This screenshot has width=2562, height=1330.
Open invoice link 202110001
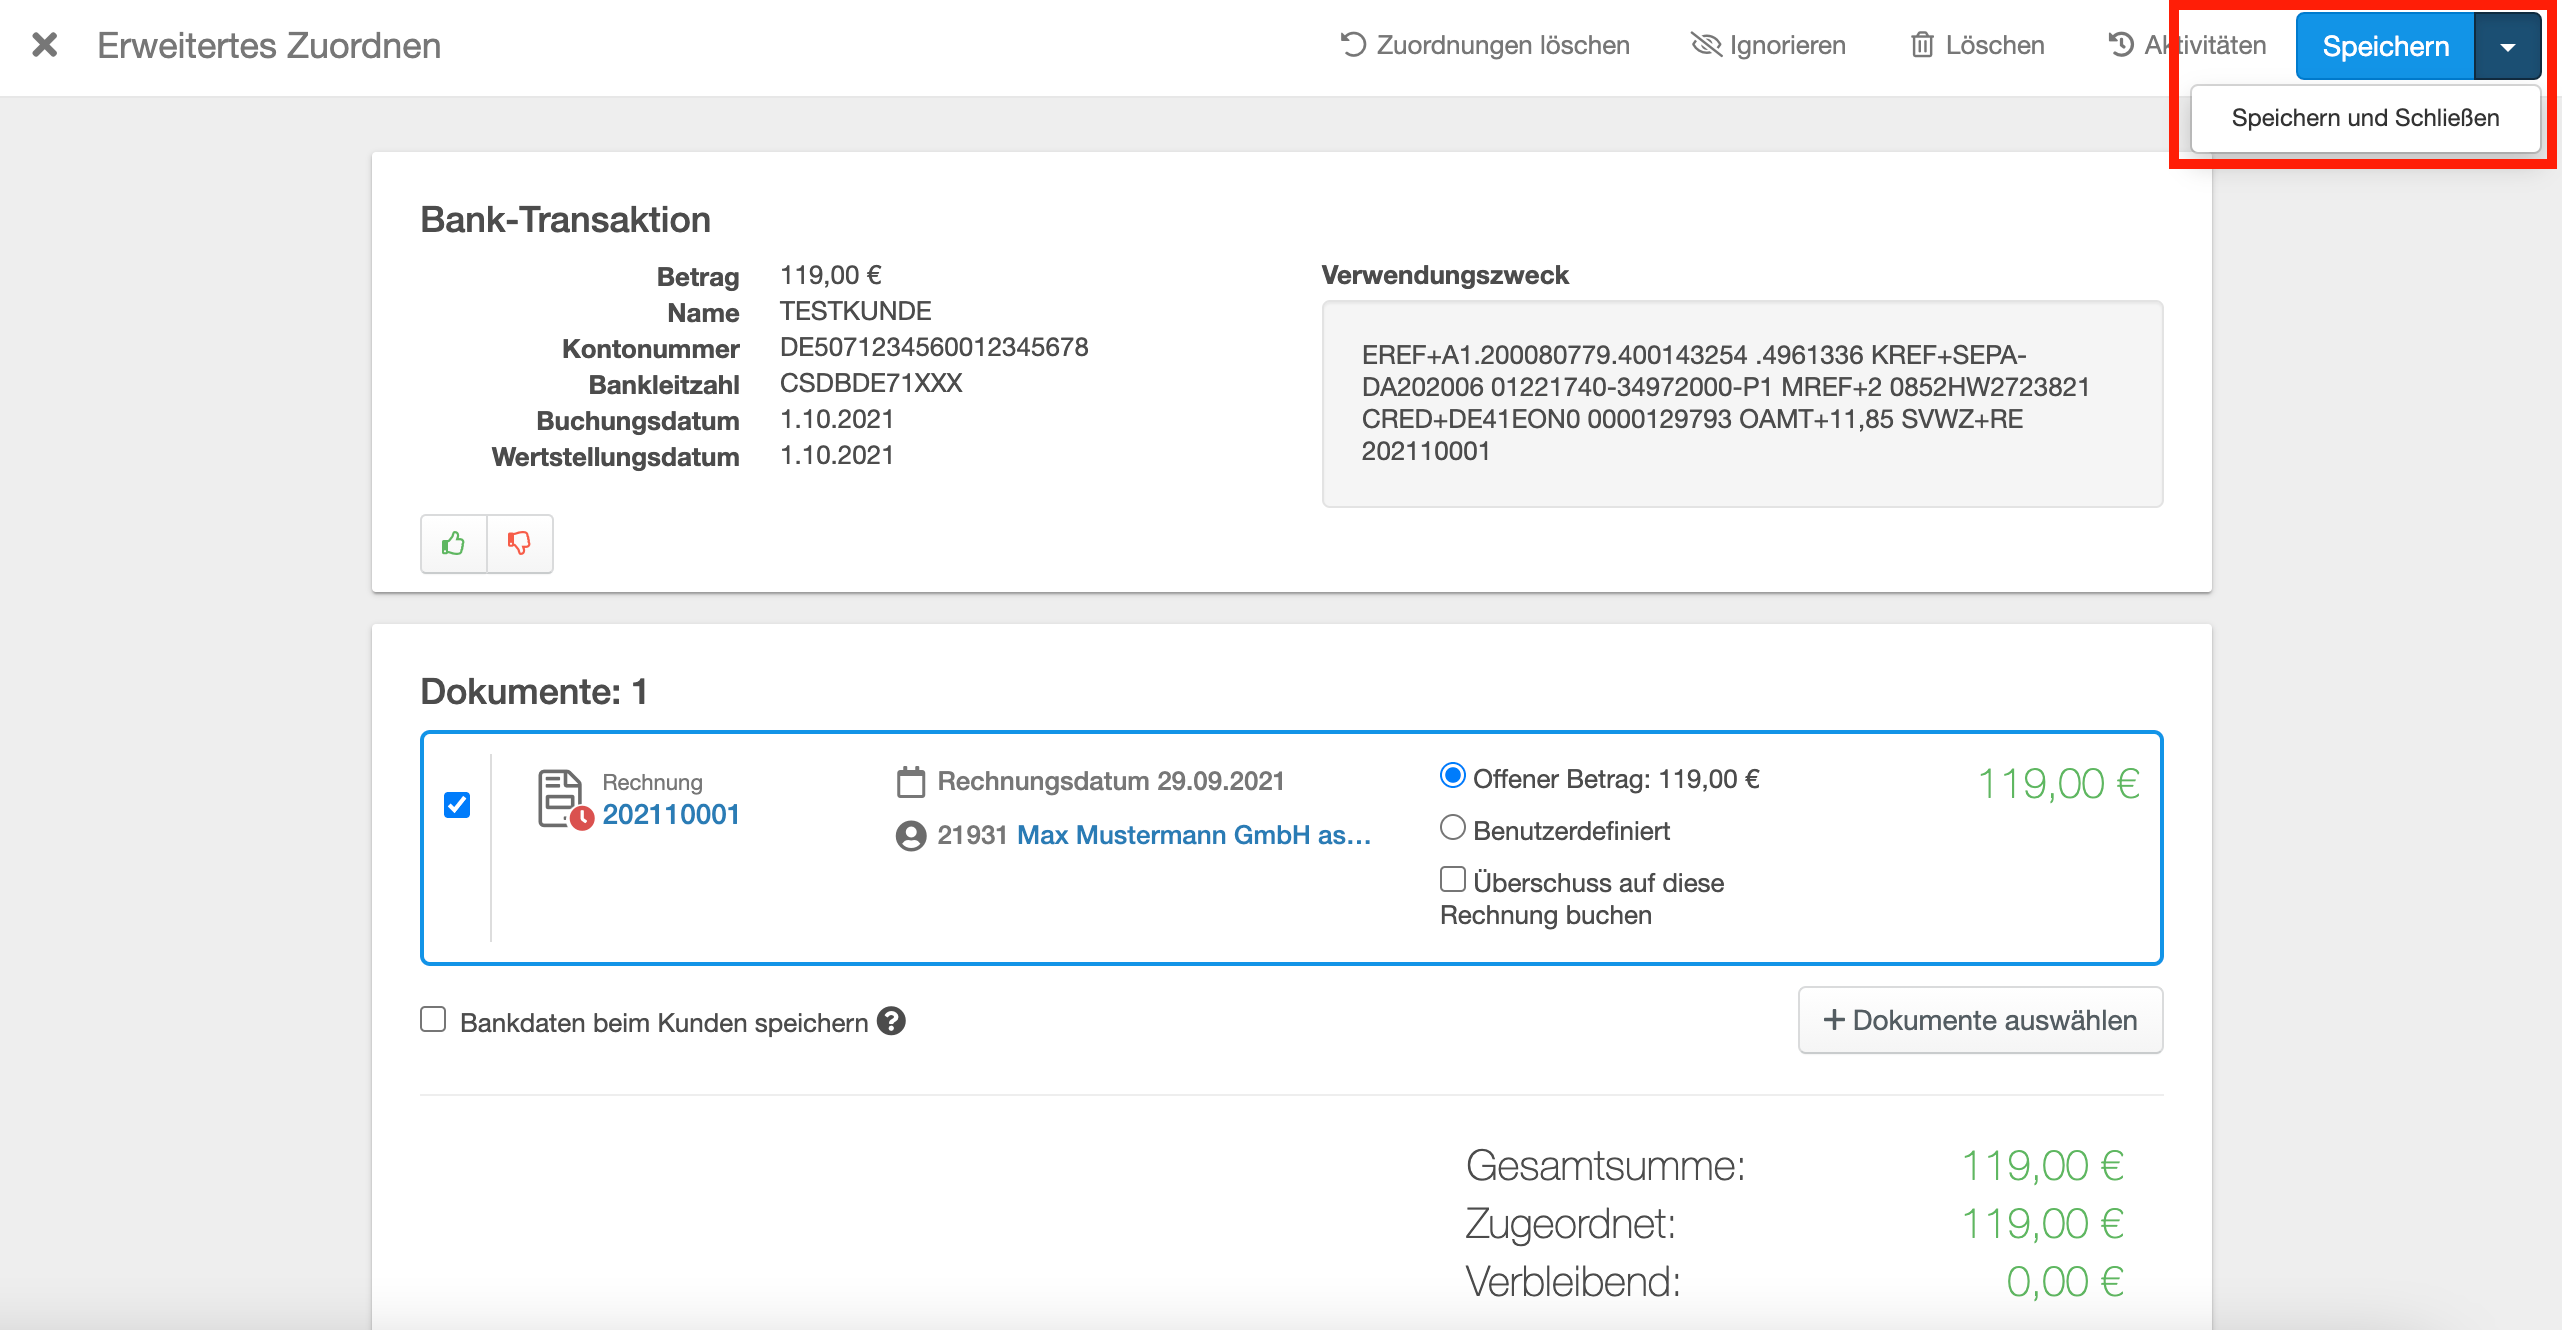coord(670,814)
